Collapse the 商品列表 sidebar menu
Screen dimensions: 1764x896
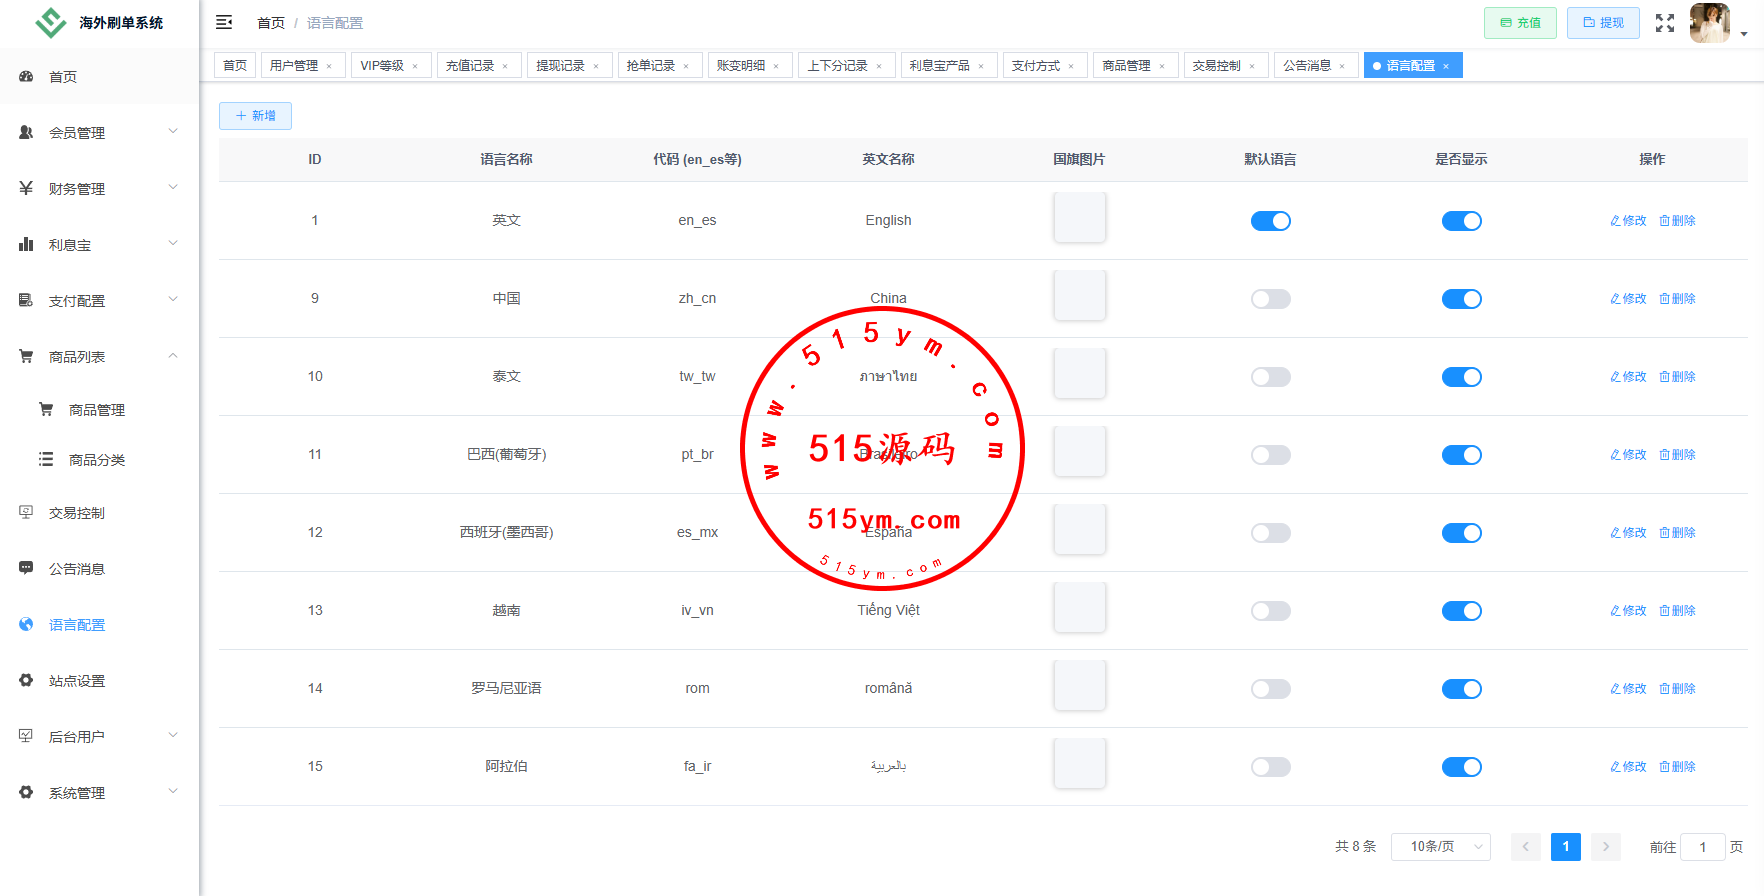[x=100, y=357]
